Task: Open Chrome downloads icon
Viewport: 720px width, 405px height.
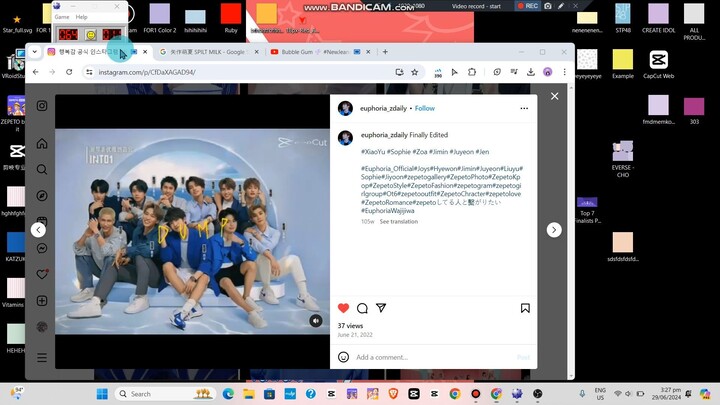Action: coord(531,72)
